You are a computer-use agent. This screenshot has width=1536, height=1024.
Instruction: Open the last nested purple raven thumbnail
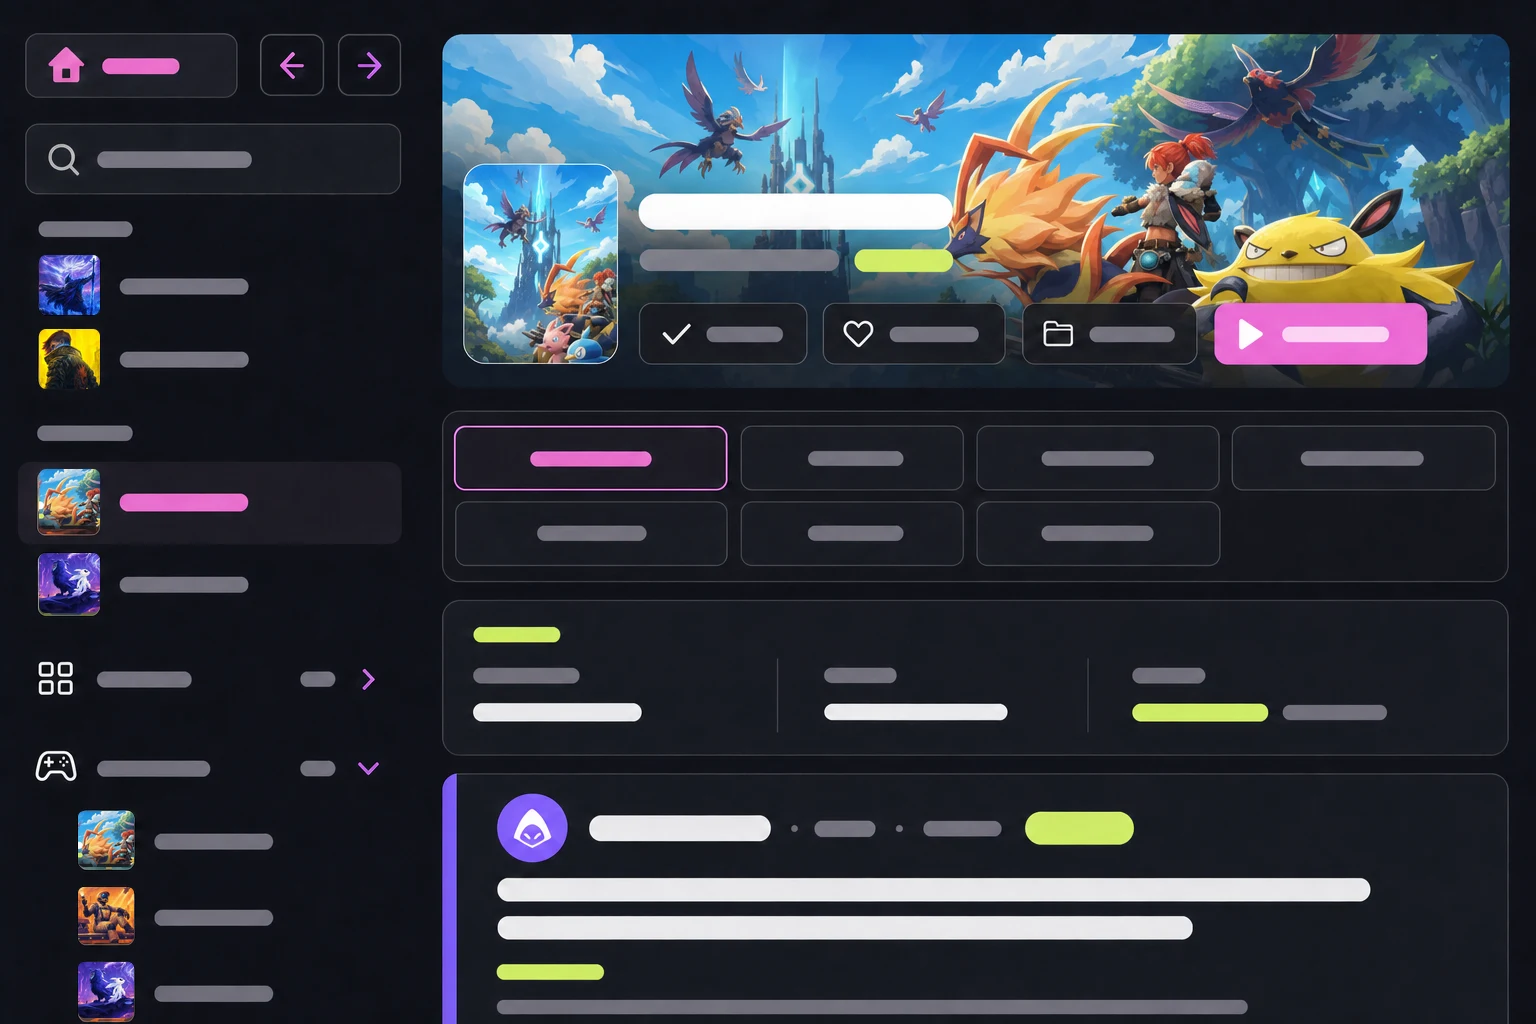click(106, 992)
